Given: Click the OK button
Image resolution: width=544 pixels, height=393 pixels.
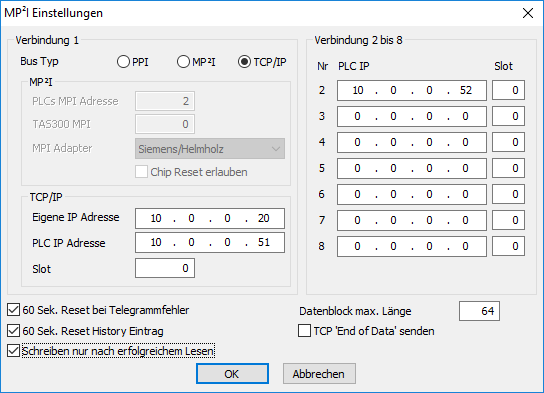Looking at the screenshot, I should coord(232,374).
